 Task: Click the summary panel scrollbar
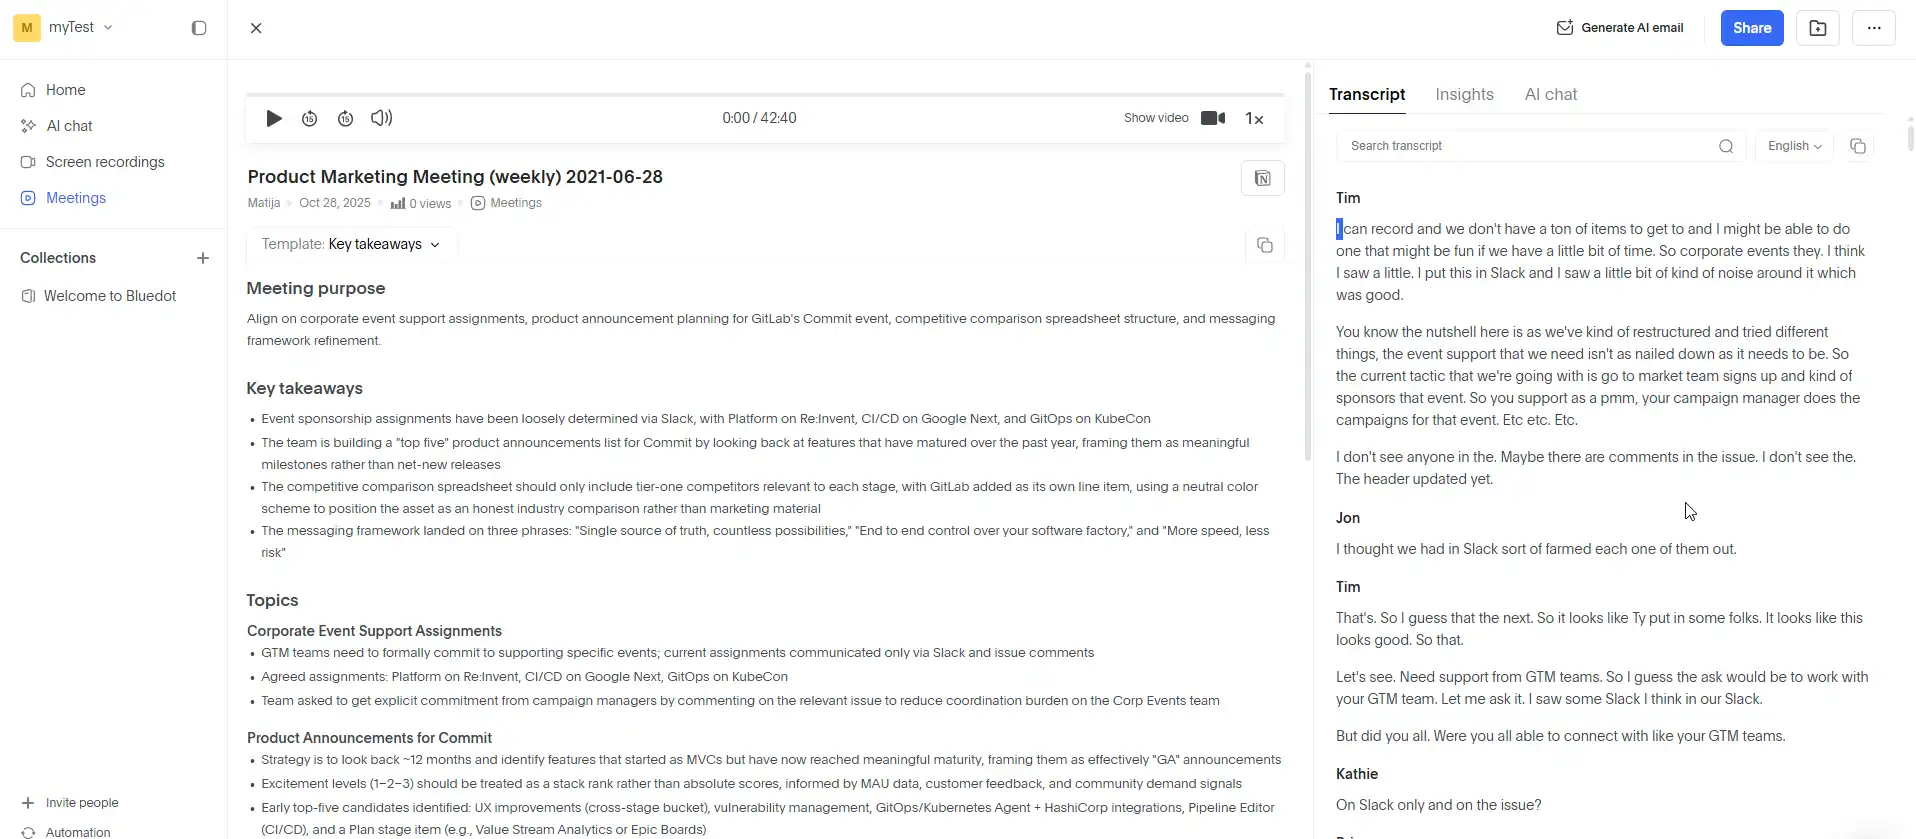(x=1307, y=265)
